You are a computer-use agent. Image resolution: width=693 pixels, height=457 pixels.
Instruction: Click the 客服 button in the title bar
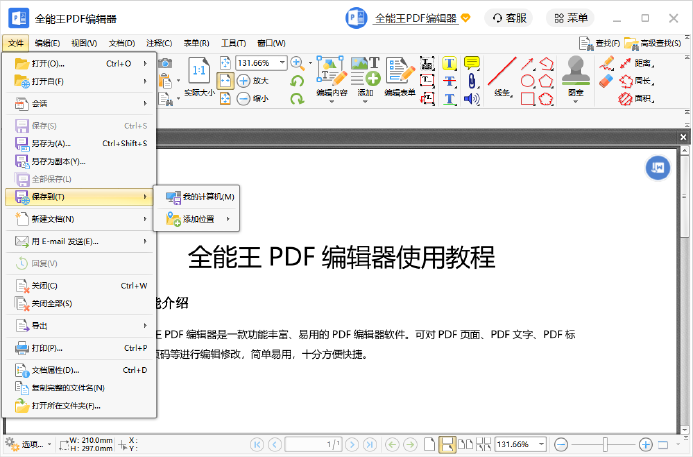(x=508, y=18)
